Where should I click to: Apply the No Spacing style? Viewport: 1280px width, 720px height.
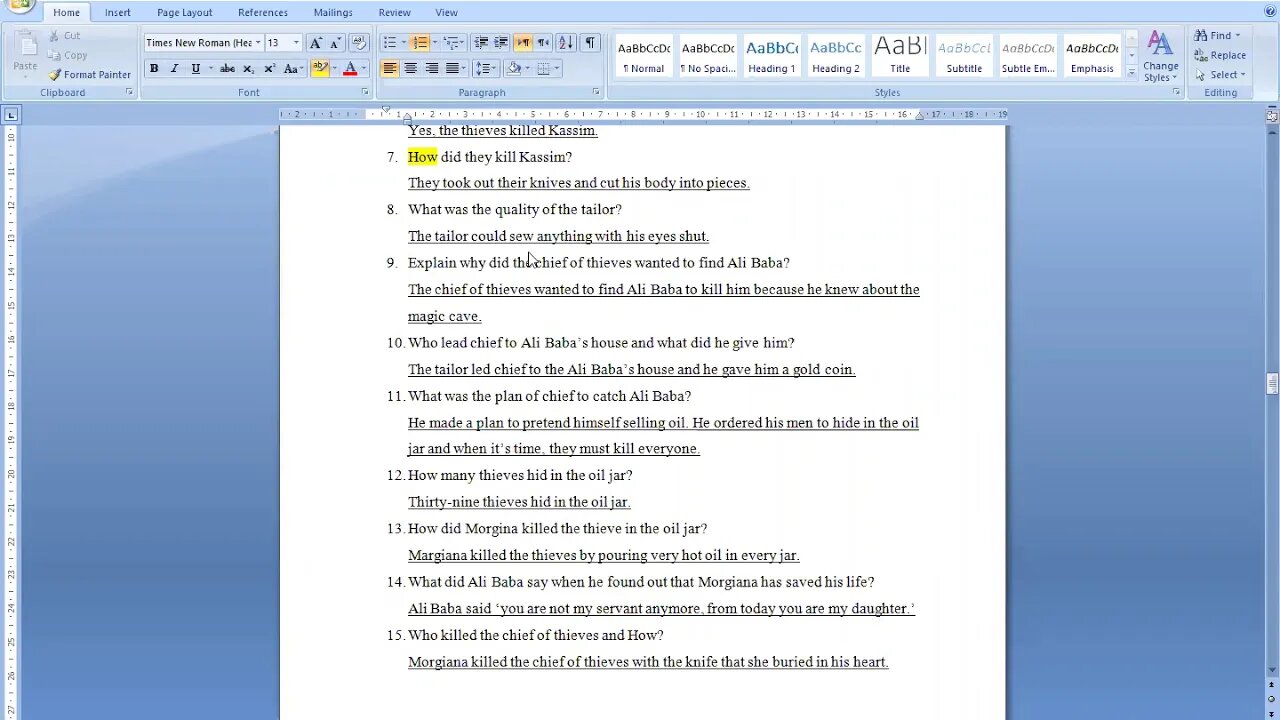click(708, 56)
